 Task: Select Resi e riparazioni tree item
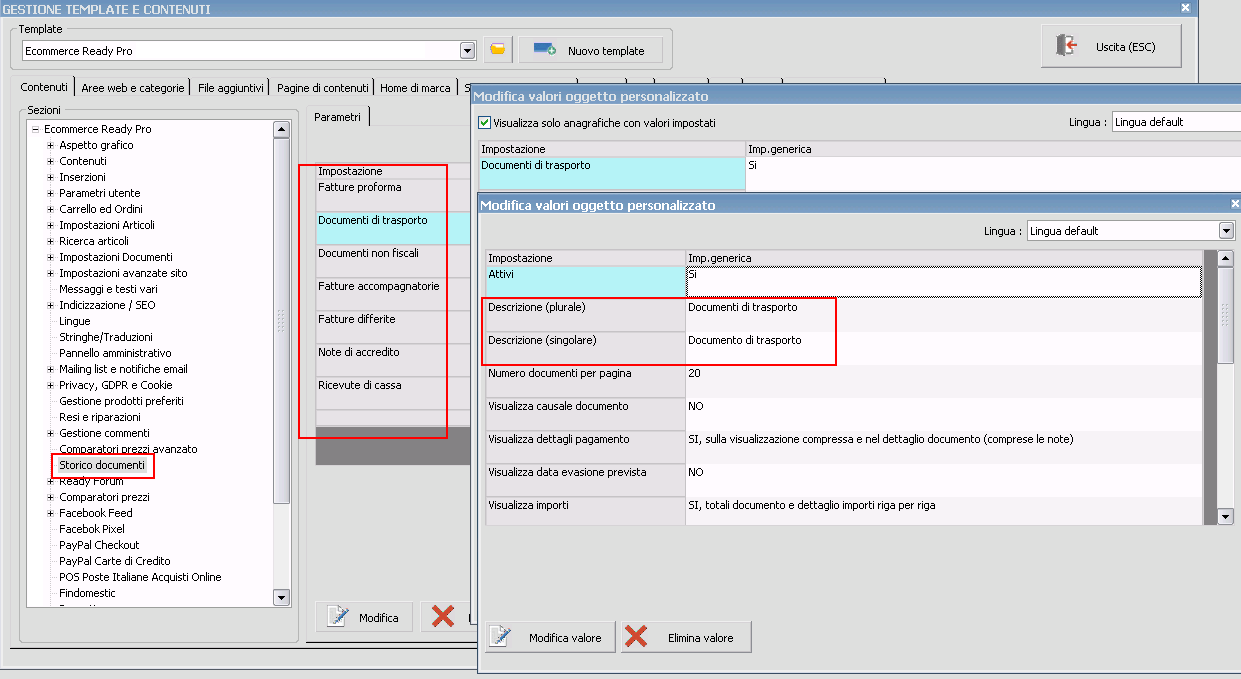(100, 417)
